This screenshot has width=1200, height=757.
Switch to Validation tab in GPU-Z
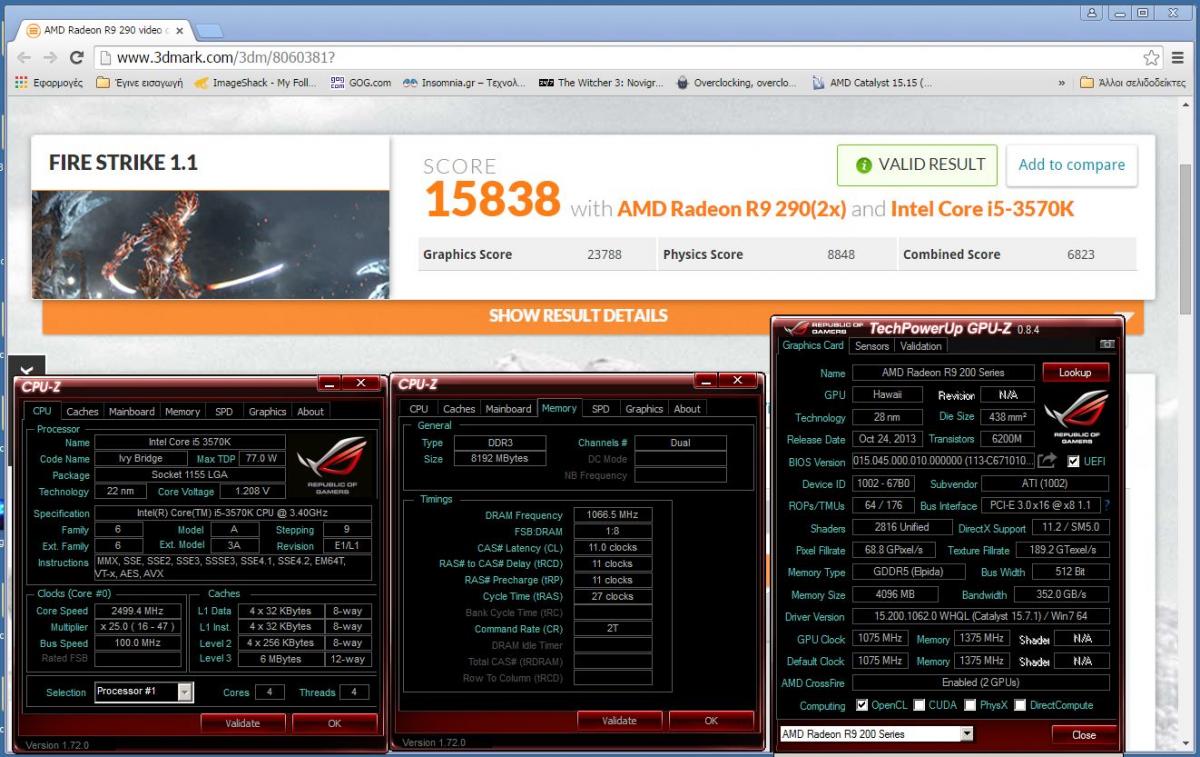click(x=921, y=346)
